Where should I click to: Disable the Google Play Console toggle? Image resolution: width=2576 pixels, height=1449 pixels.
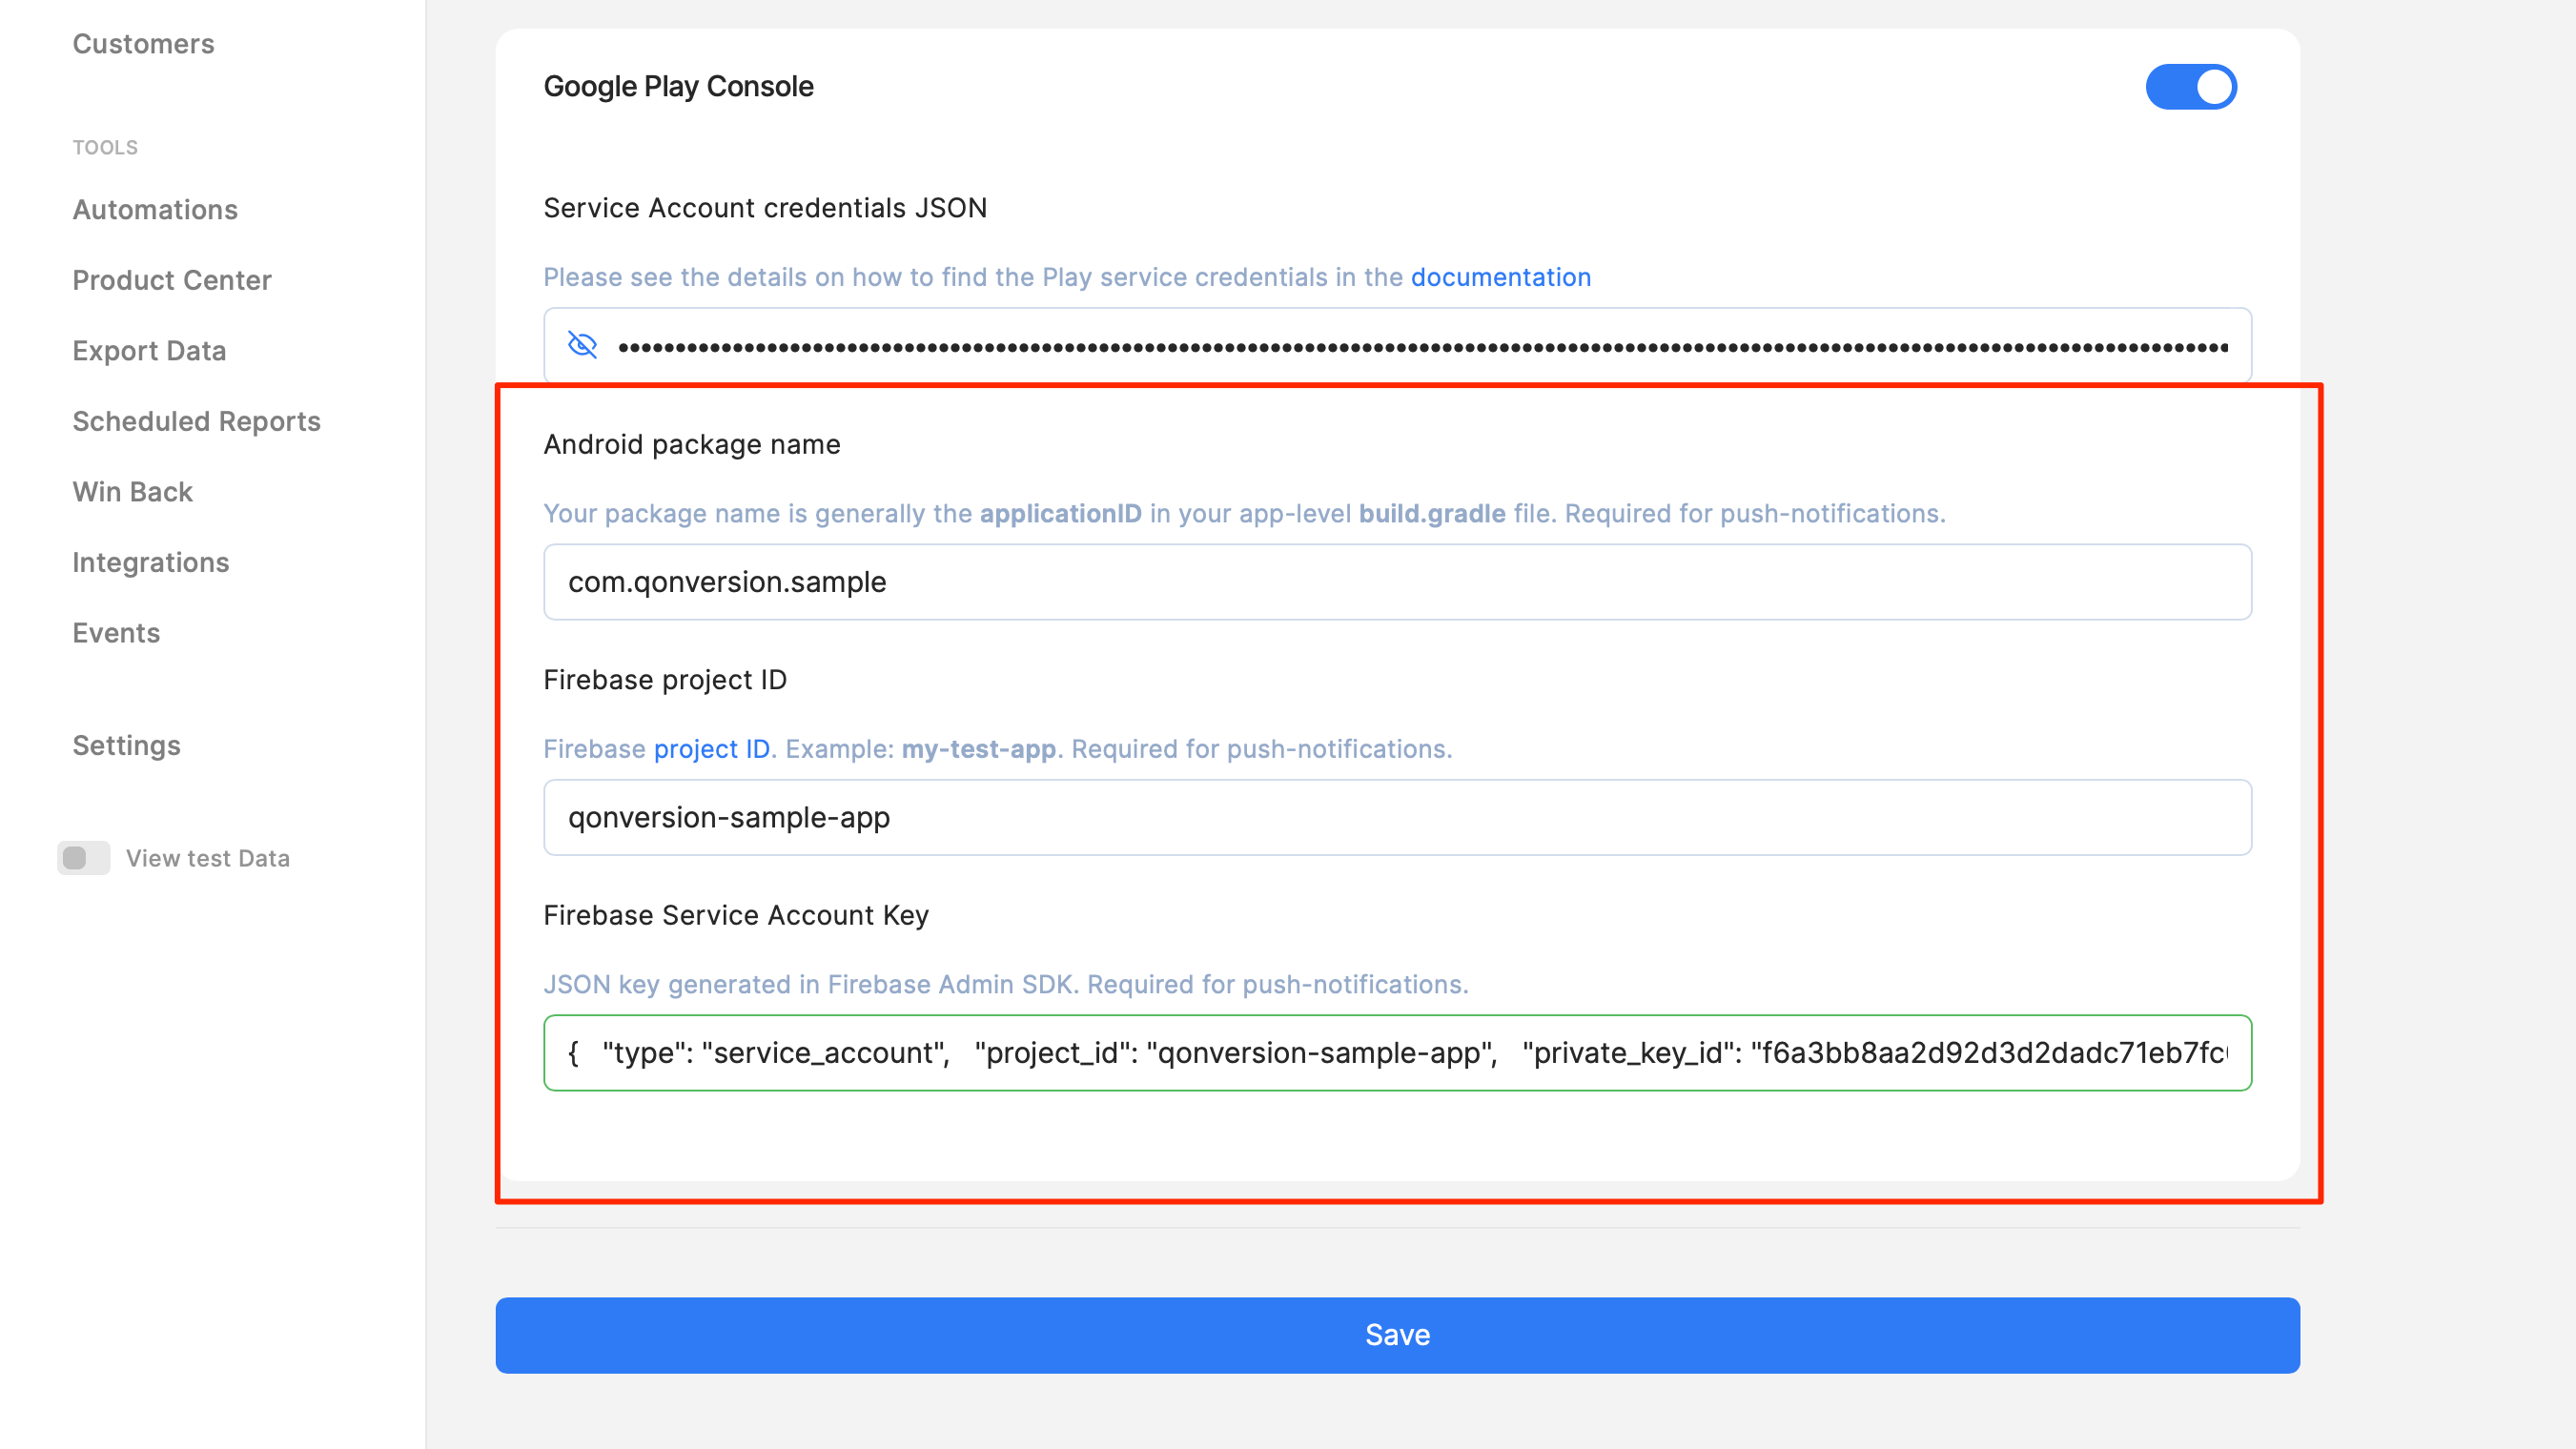click(x=2190, y=87)
